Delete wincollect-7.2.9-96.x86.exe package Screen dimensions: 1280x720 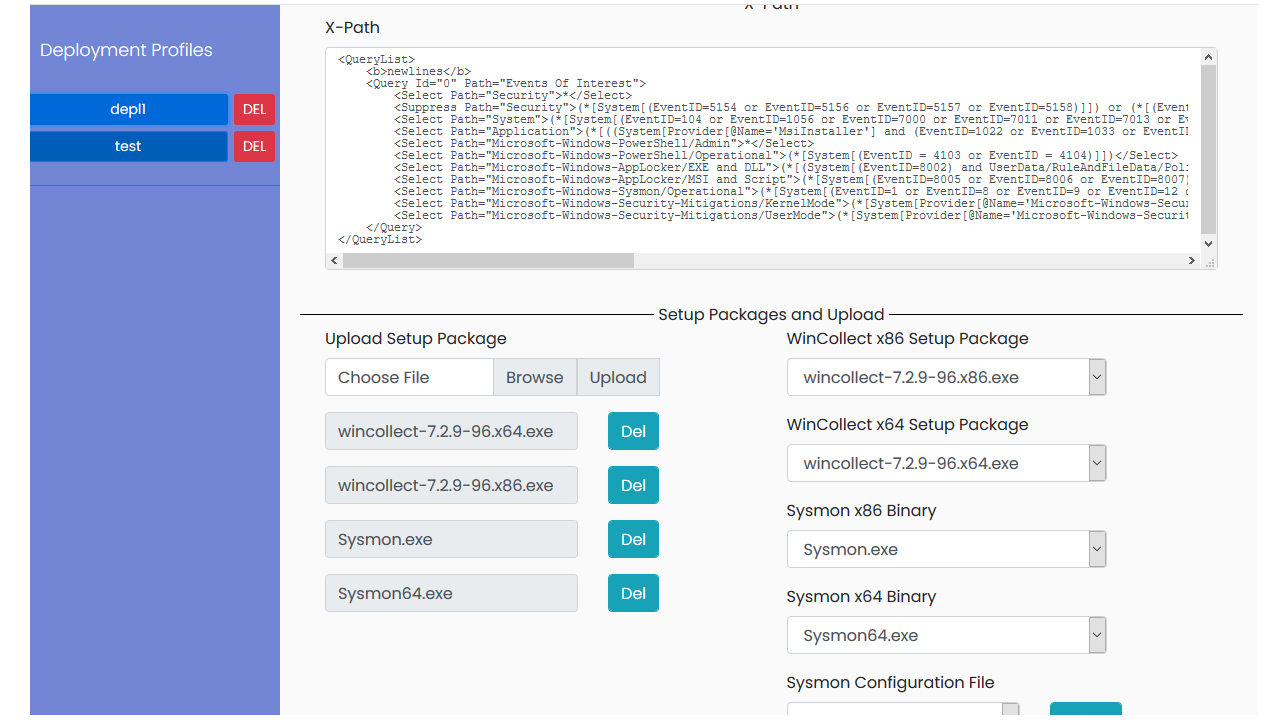click(633, 485)
